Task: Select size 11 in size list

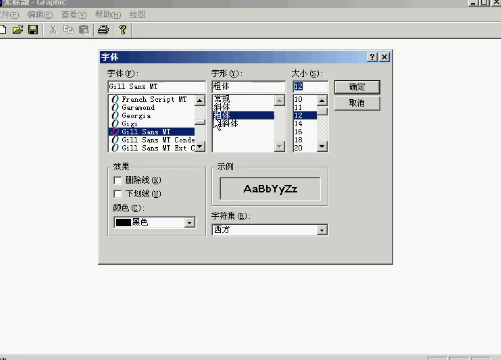Action: pyautogui.click(x=305, y=107)
